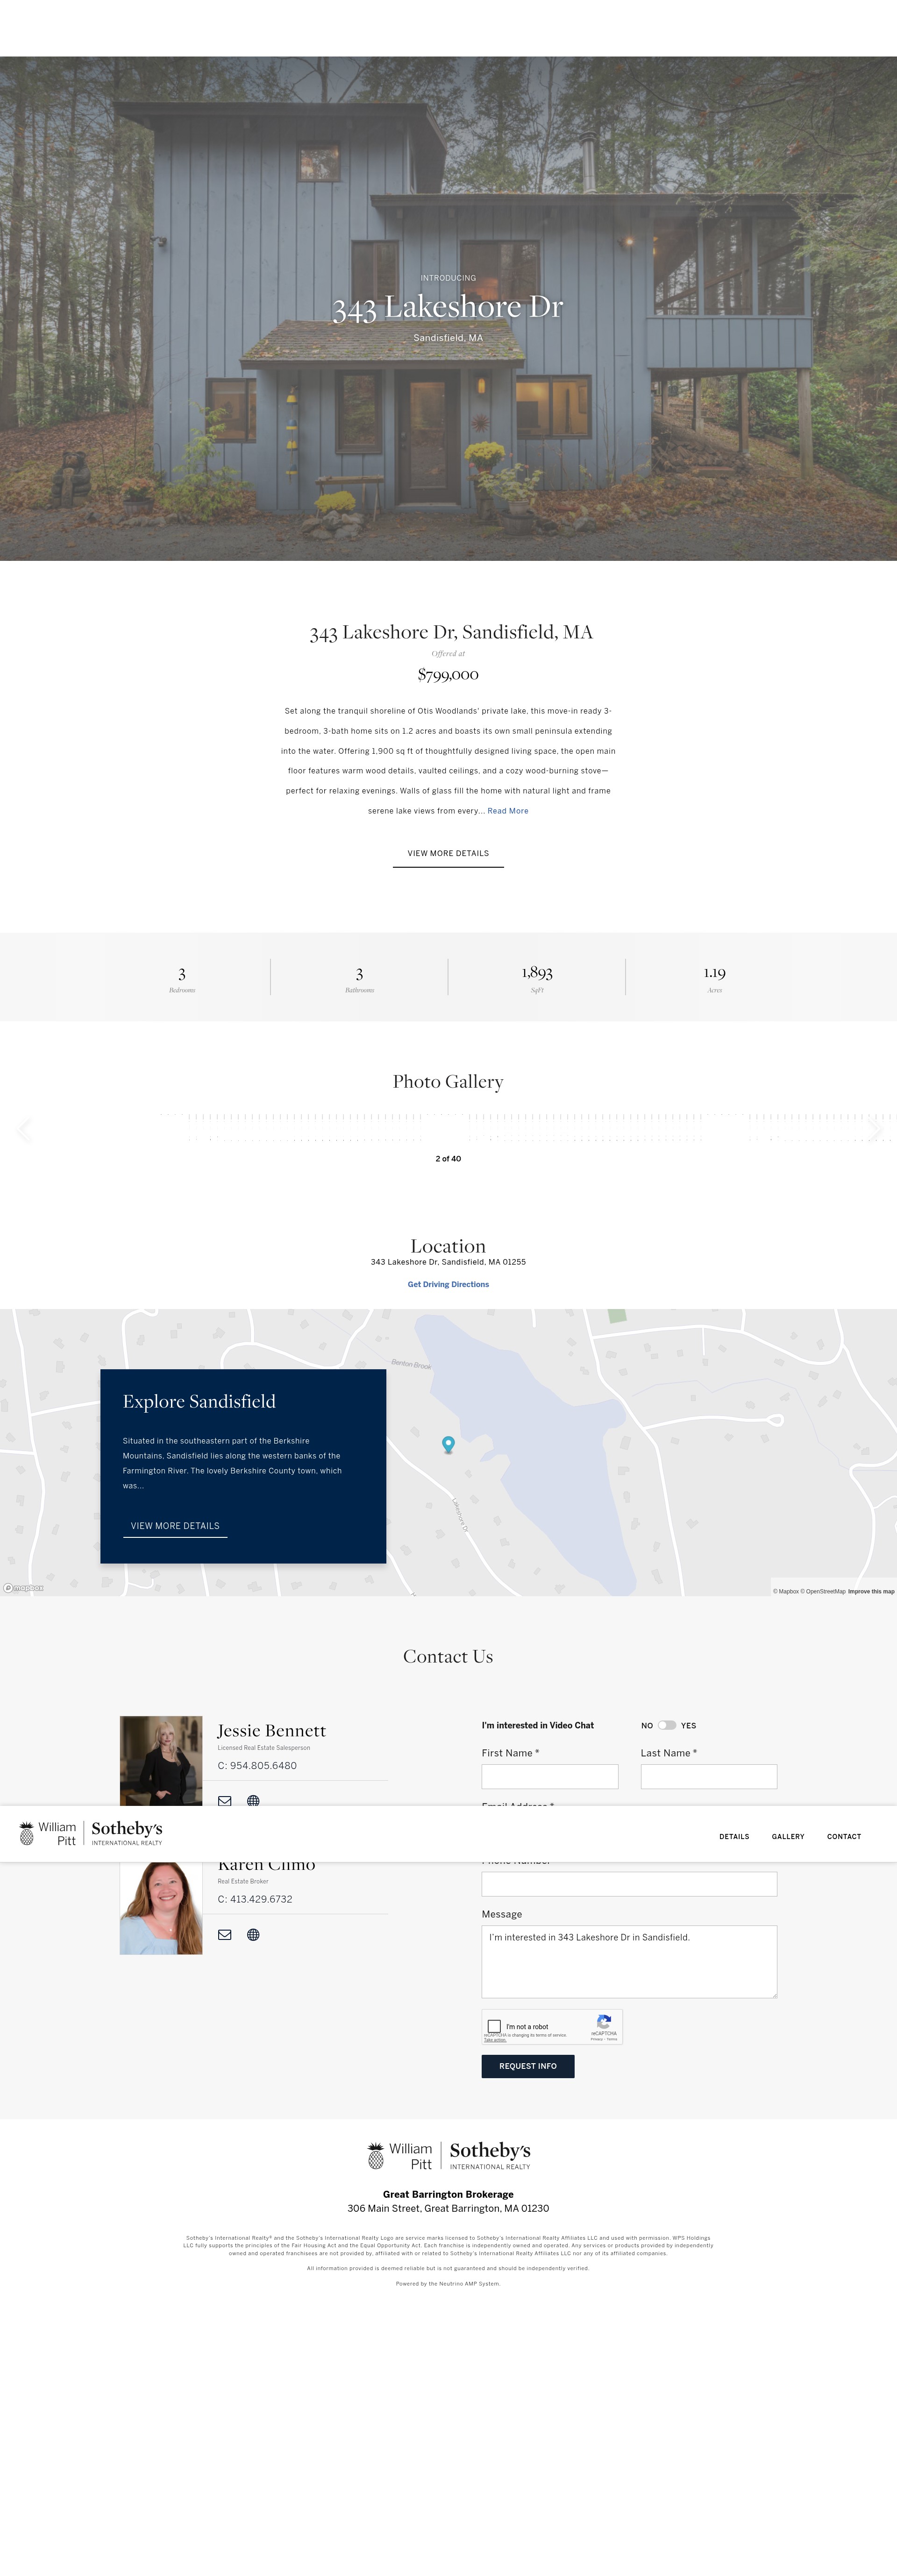Click Read More in property description

(508, 811)
